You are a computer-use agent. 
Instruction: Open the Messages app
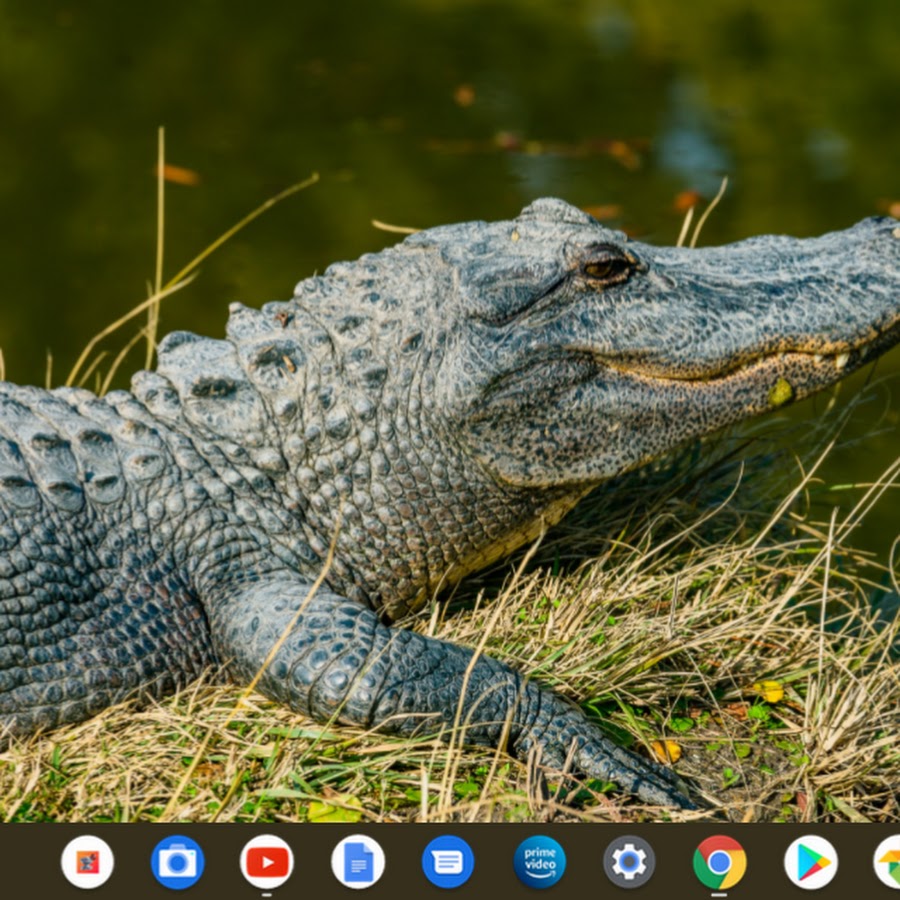[x=448, y=862]
